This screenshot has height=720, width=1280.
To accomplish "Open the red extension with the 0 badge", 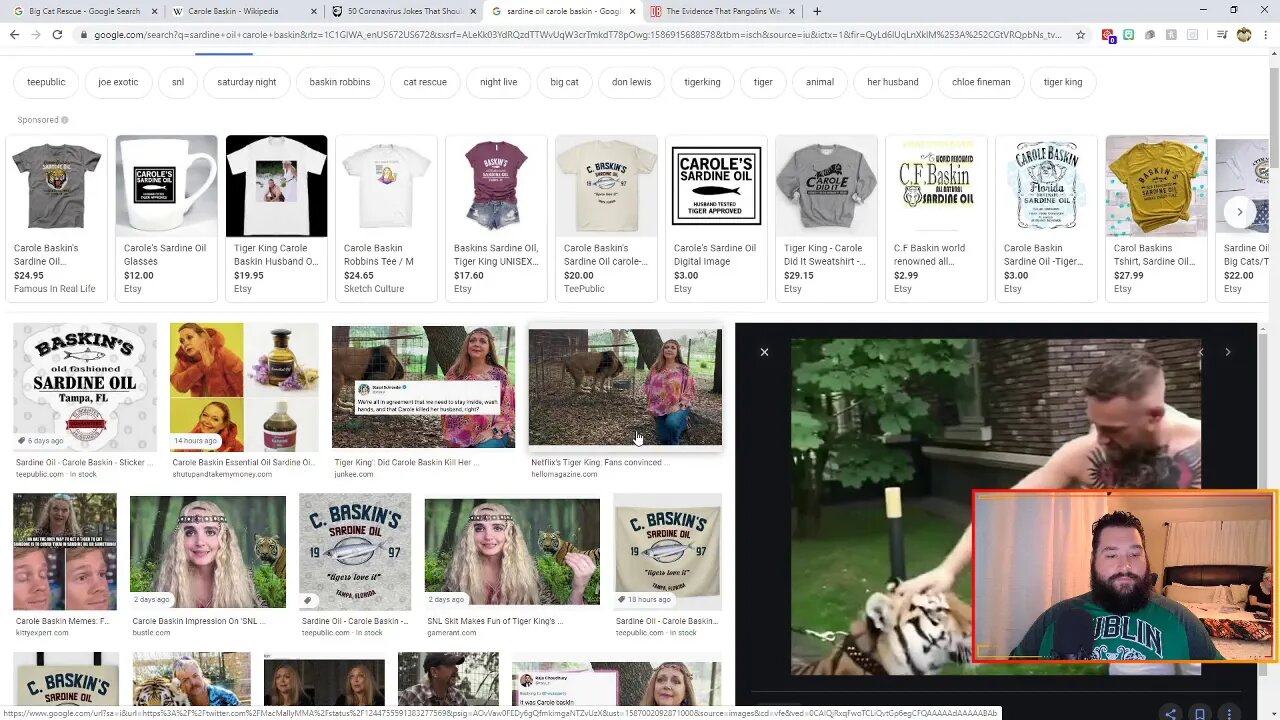I will tap(1108, 35).
